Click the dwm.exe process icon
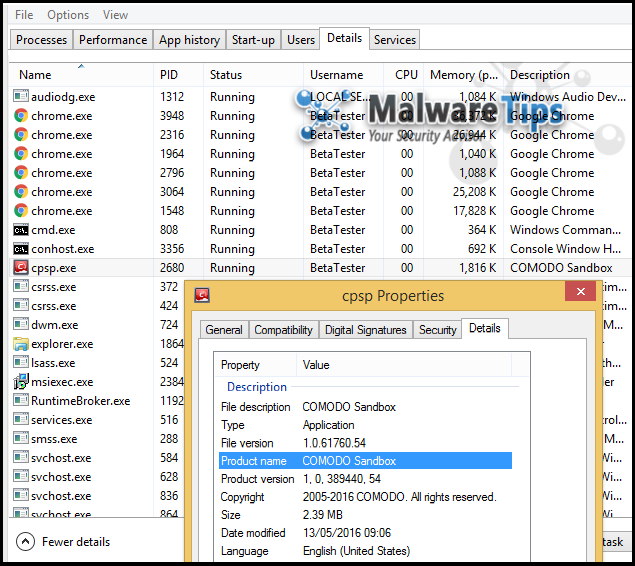 21,325
